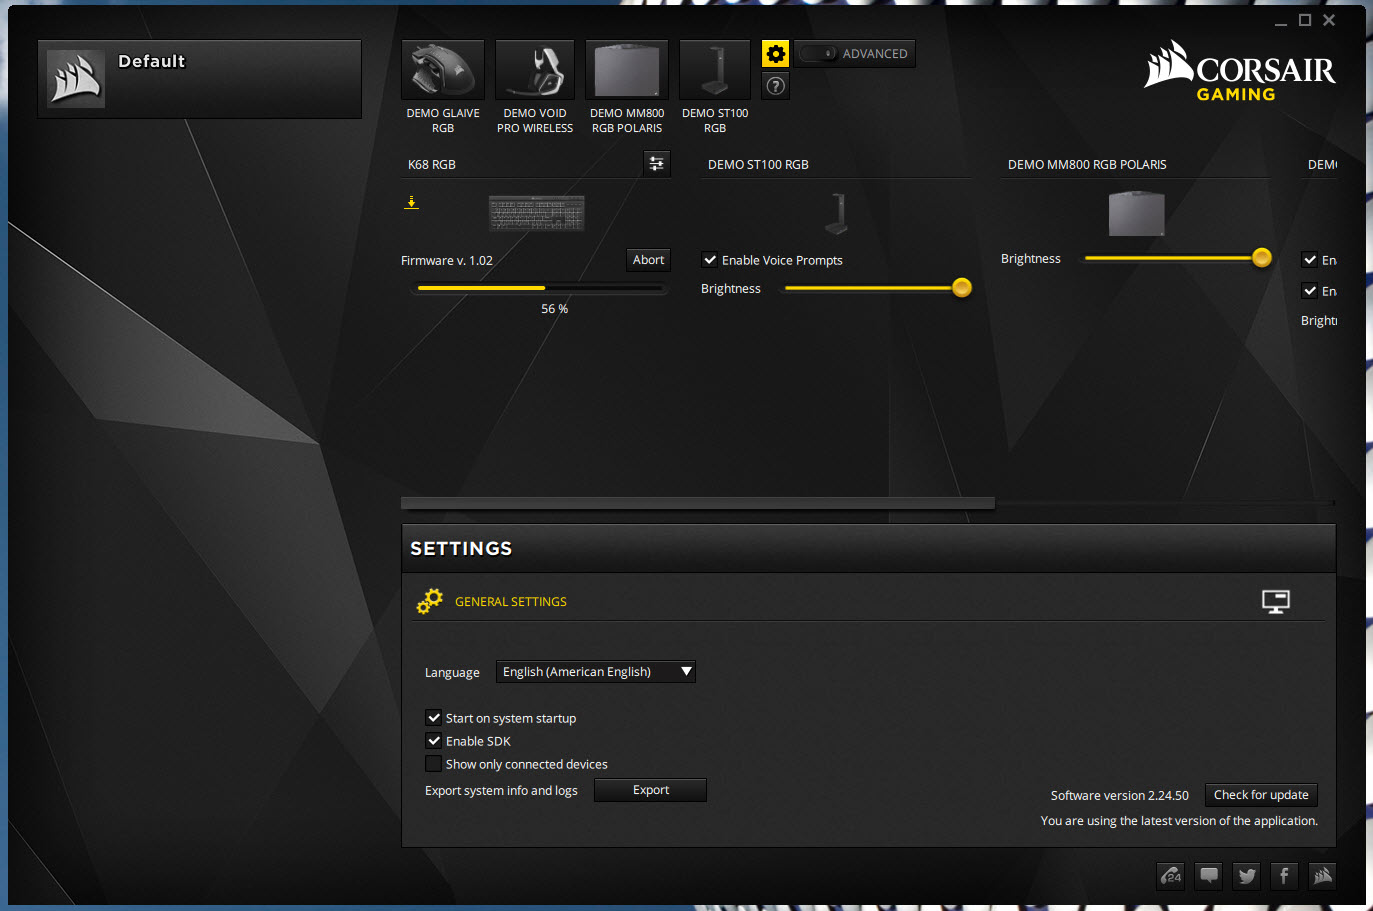Click the DEMO MM800 RGB POLARIS panel title
The image size is (1373, 911).
(1087, 165)
